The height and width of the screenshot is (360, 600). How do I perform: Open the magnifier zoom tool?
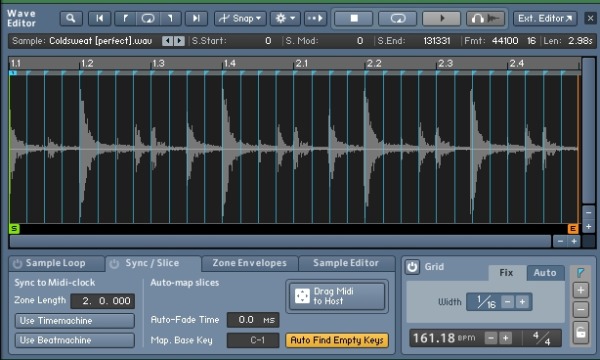[71, 18]
